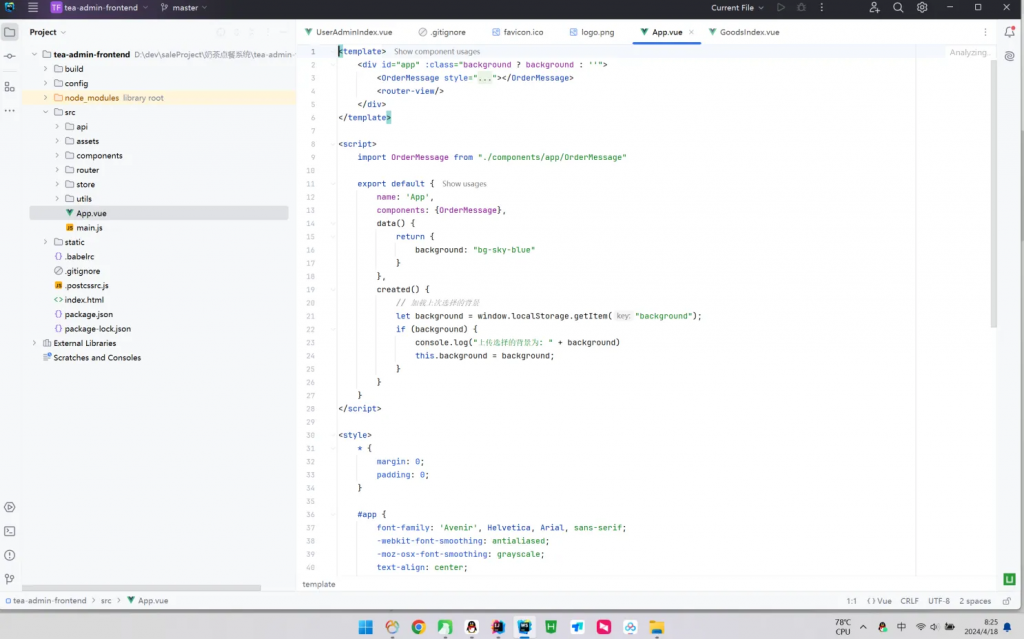Open IDE settings gear icon
The height and width of the screenshot is (639, 1024).
click(x=922, y=8)
